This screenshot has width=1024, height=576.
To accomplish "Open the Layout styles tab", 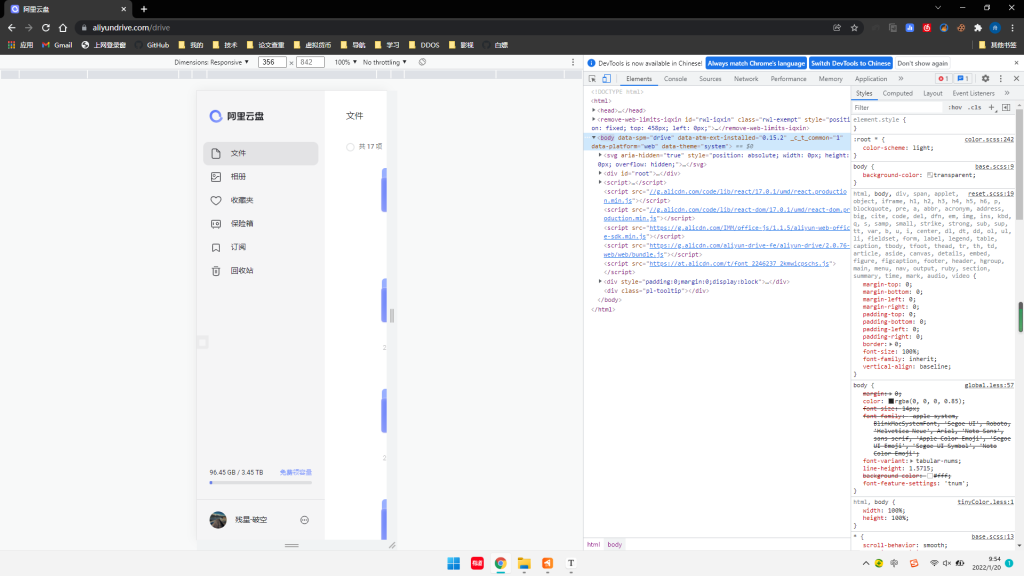I will (x=932, y=93).
